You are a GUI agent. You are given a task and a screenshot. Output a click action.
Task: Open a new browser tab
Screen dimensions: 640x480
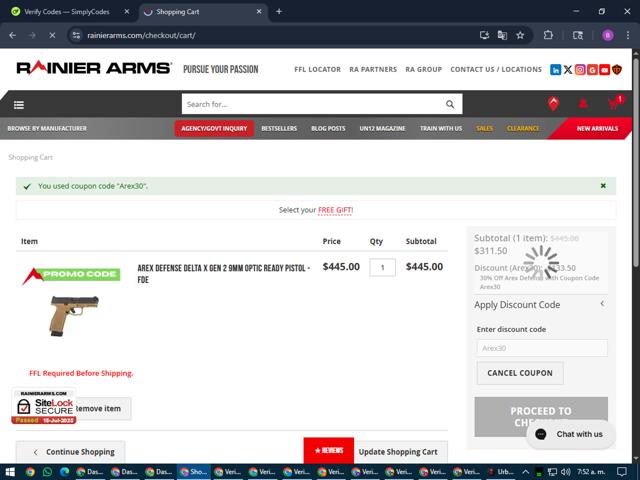[x=279, y=12]
